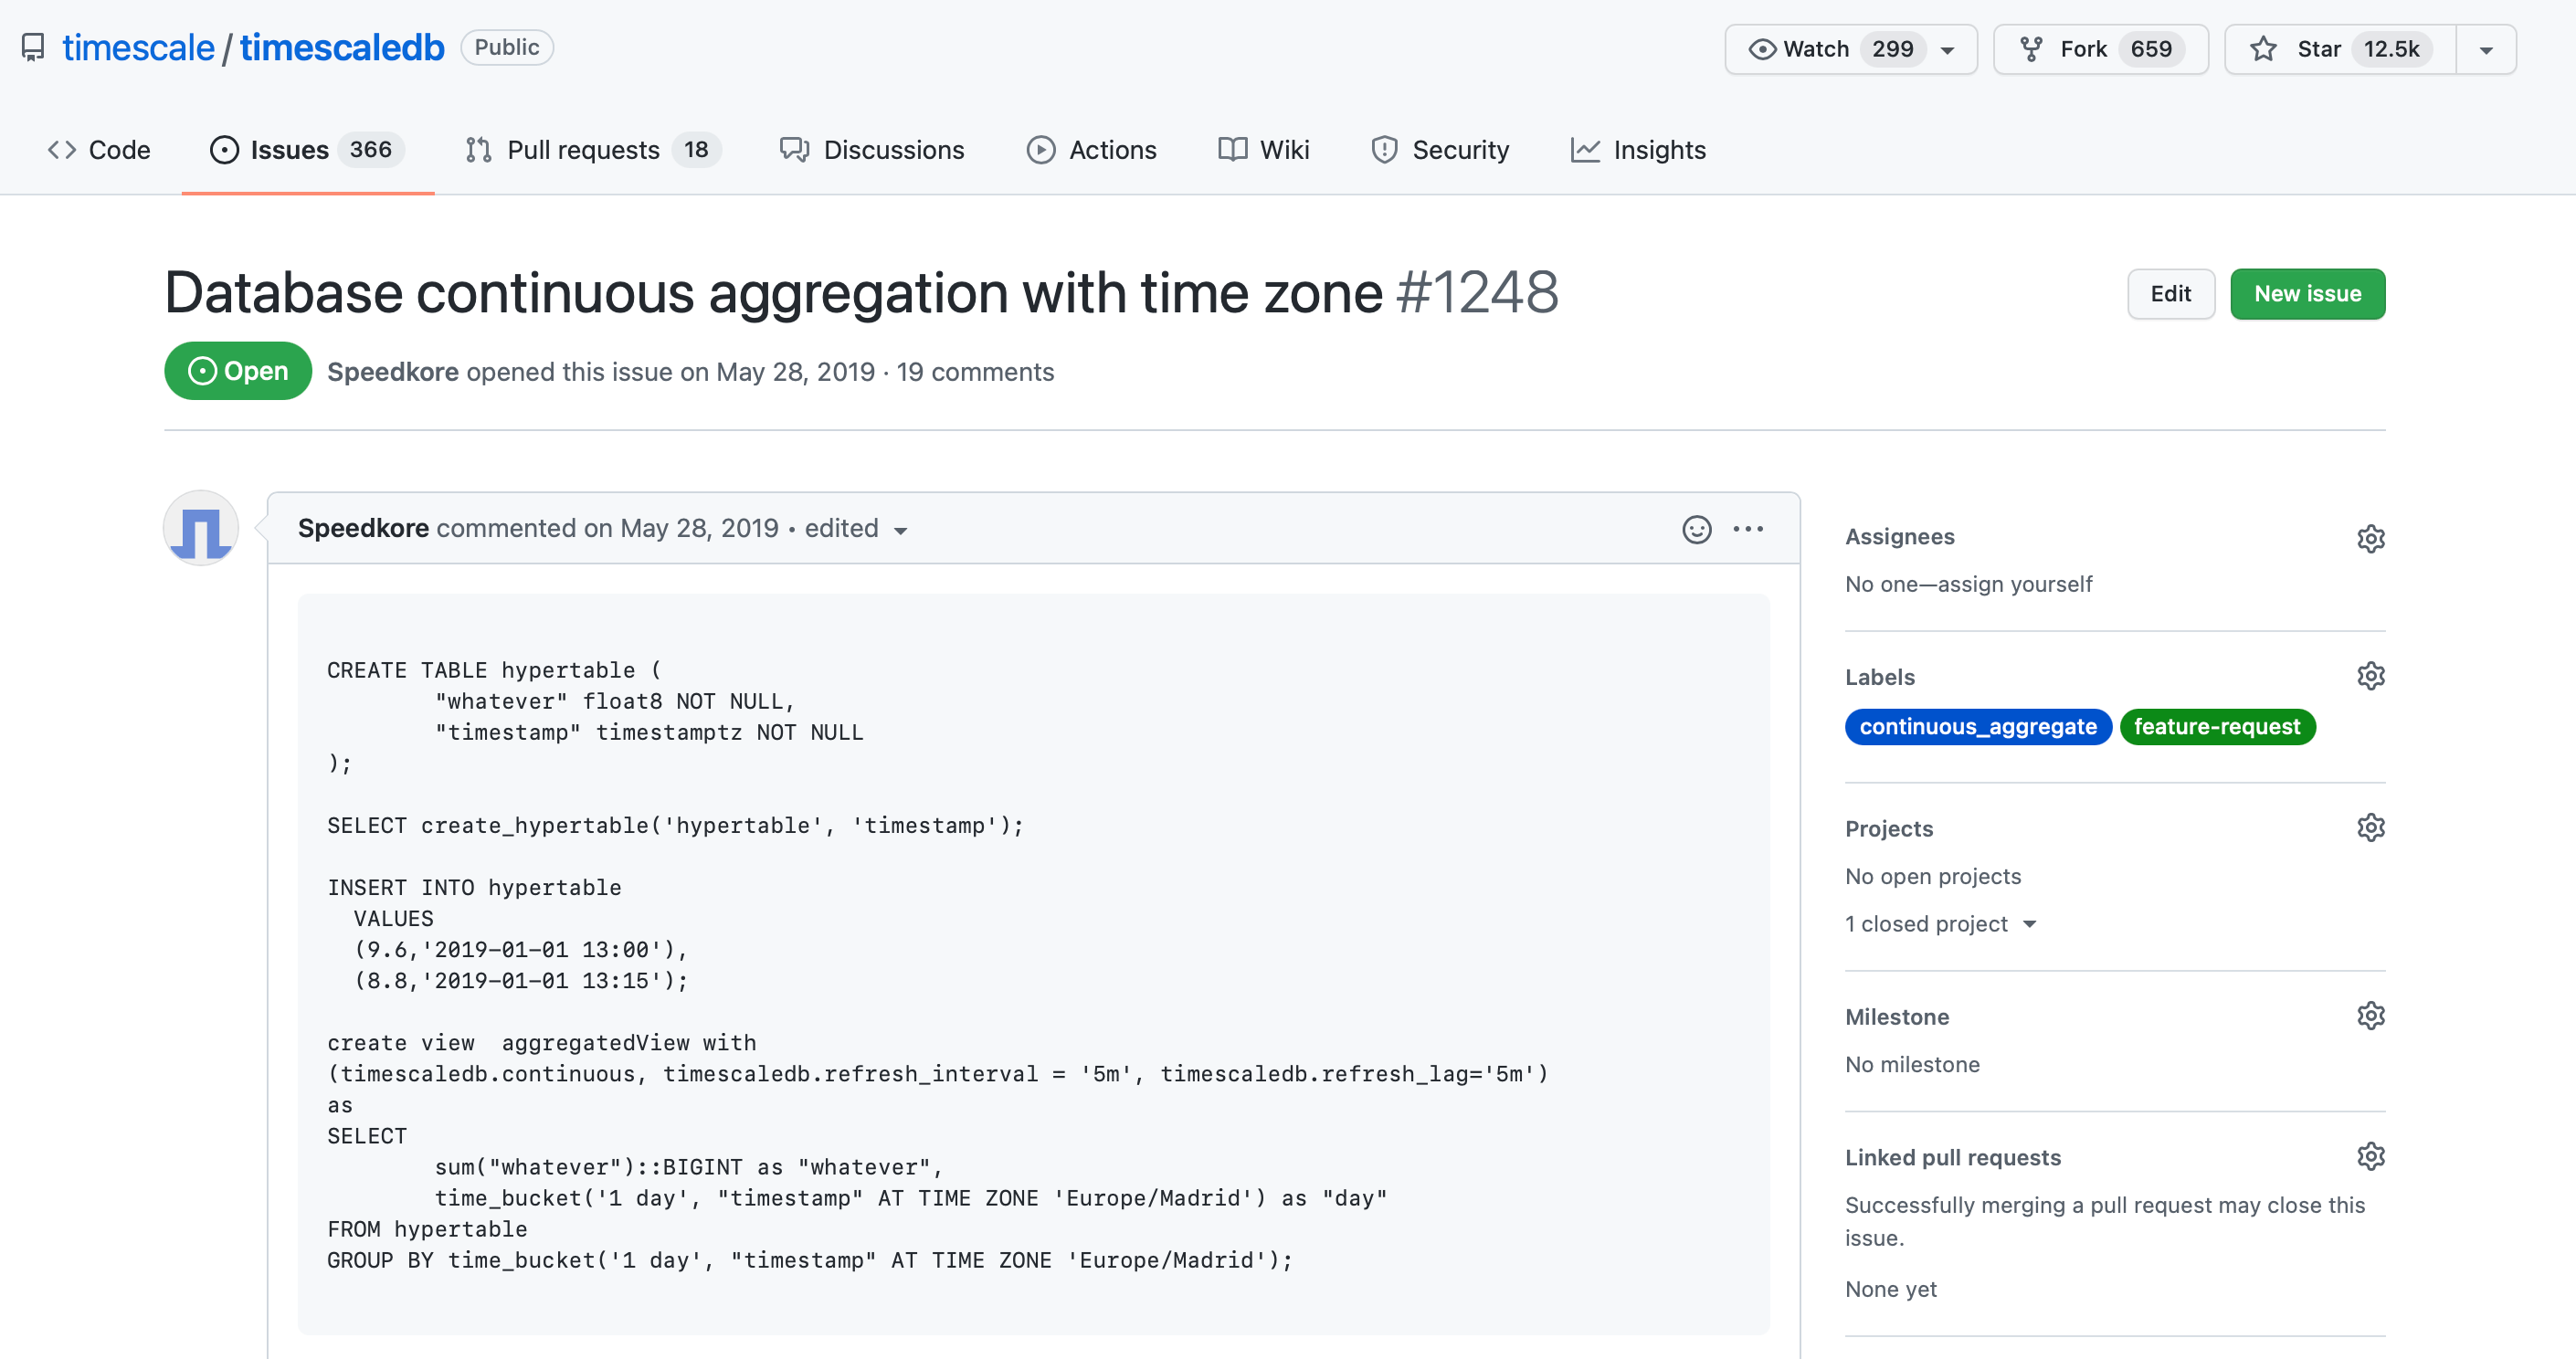This screenshot has width=2576, height=1359.
Task: Show the comment's edited history dropdown
Action: click(x=856, y=529)
